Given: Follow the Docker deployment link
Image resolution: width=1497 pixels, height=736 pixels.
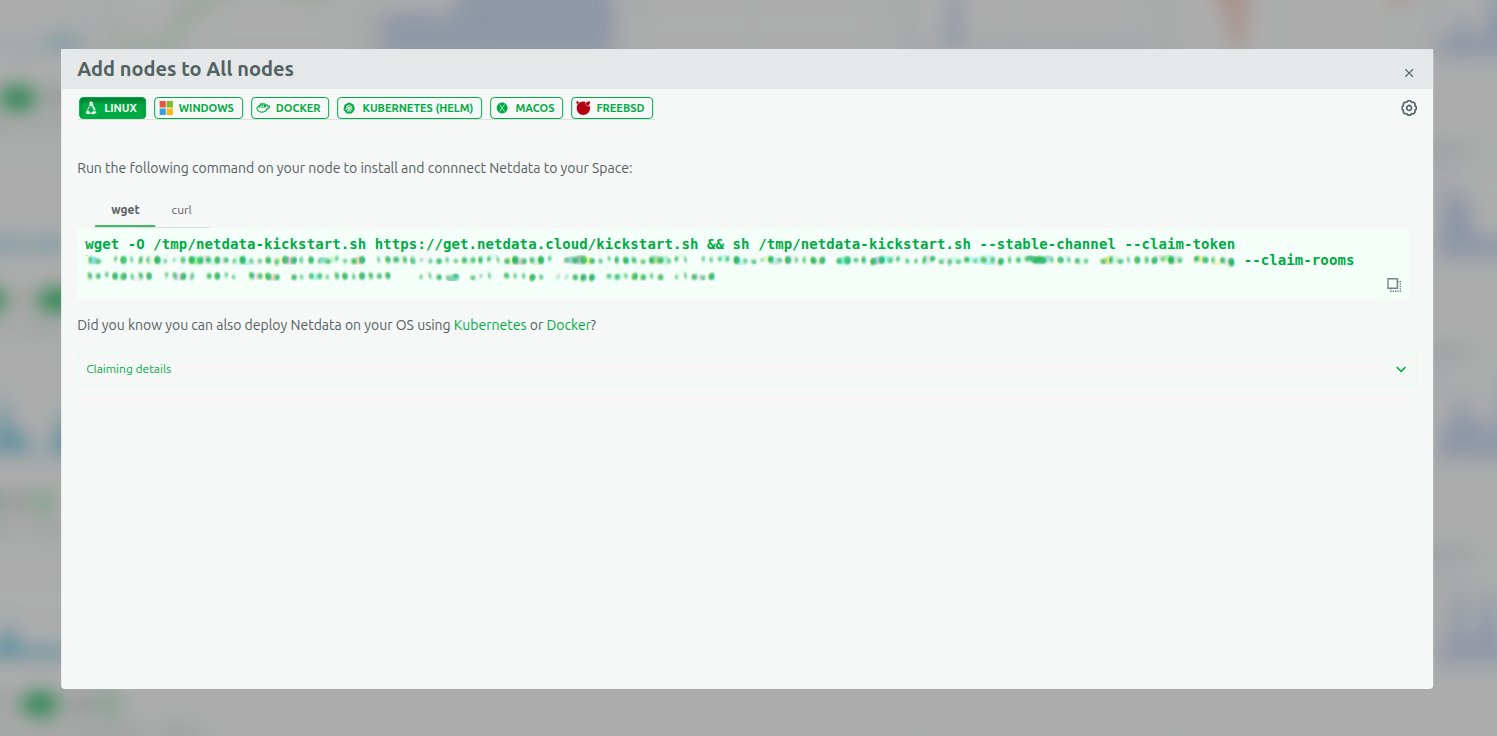Looking at the screenshot, I should [x=568, y=325].
